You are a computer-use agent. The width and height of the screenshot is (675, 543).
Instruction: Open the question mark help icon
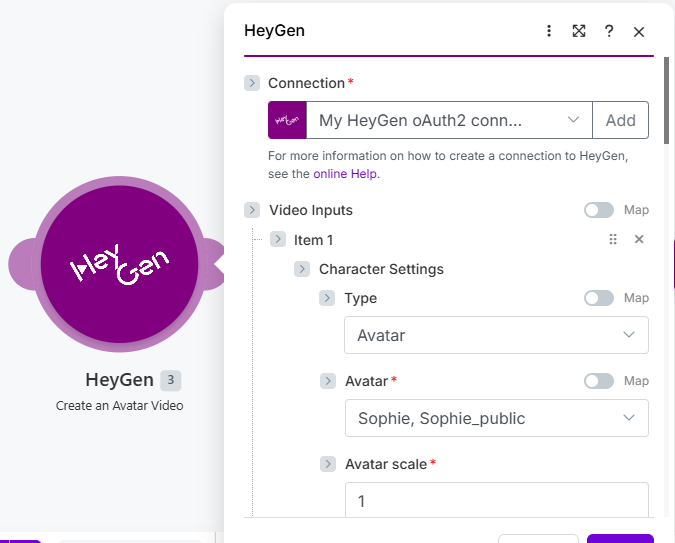(x=609, y=31)
